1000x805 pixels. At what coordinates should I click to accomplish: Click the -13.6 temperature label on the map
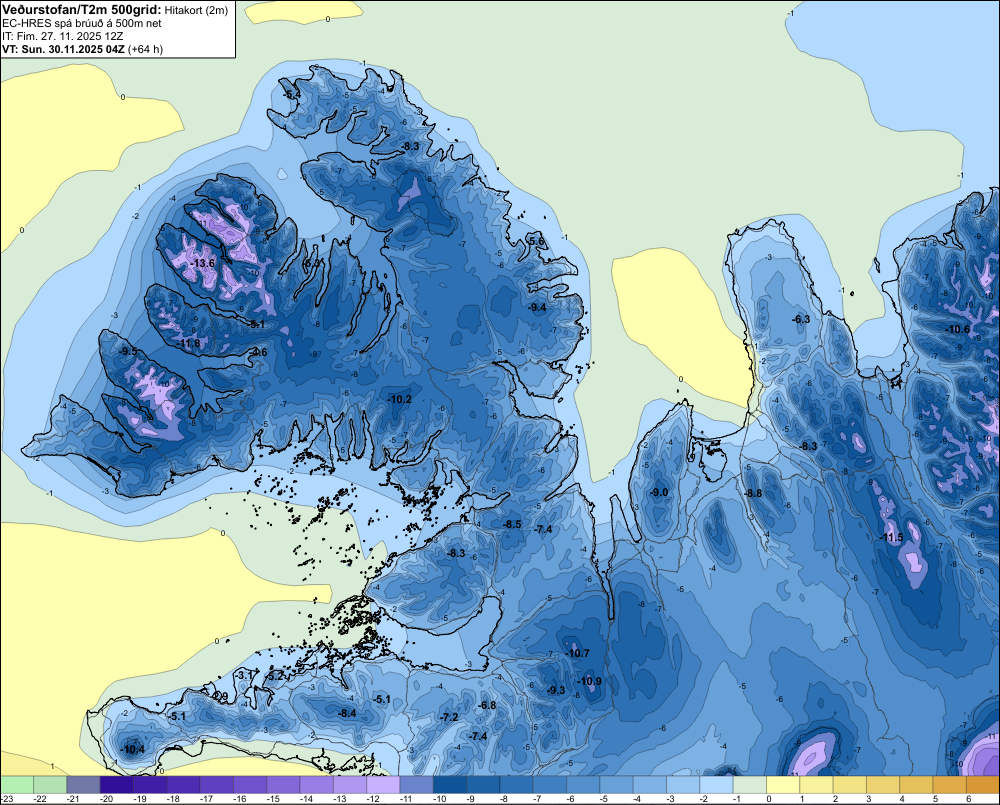(x=204, y=263)
